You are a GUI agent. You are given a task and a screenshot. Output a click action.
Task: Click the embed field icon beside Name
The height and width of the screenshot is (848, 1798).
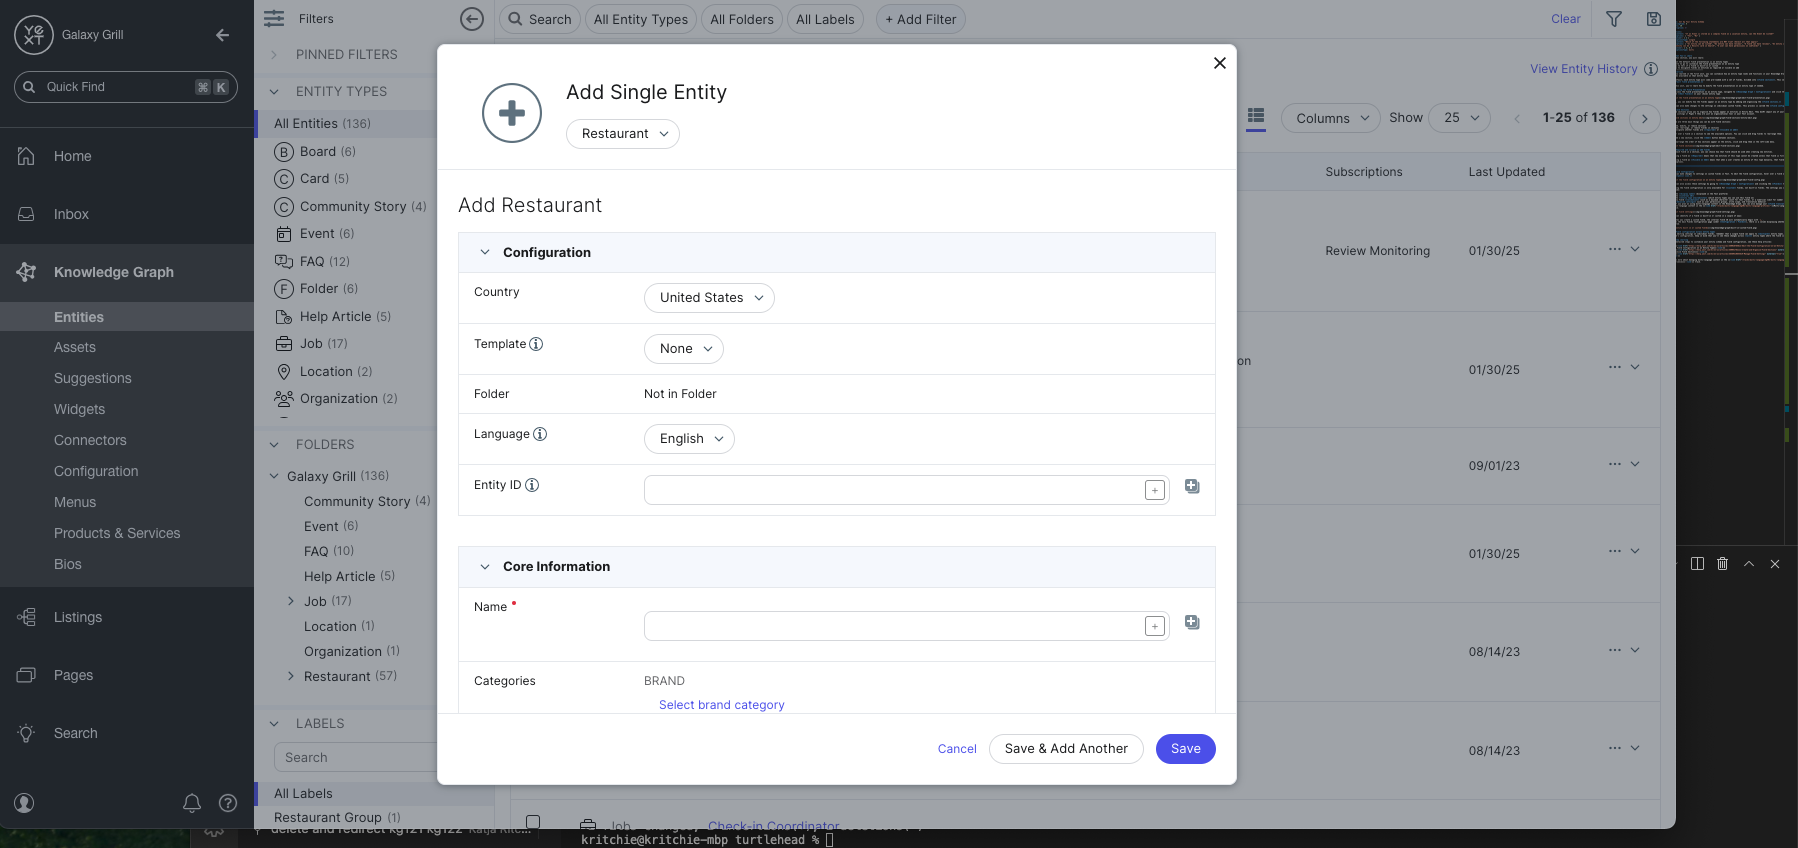pyautogui.click(x=1192, y=622)
